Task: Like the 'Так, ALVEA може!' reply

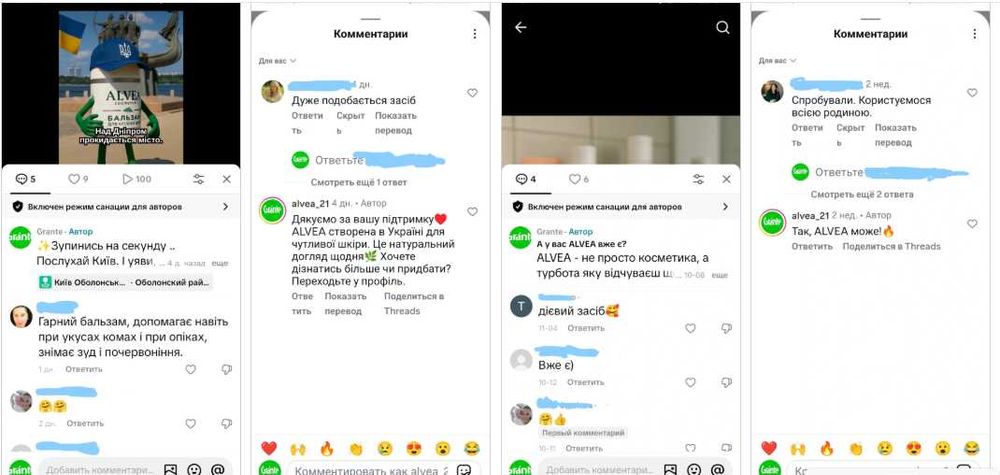Action: coord(972,224)
